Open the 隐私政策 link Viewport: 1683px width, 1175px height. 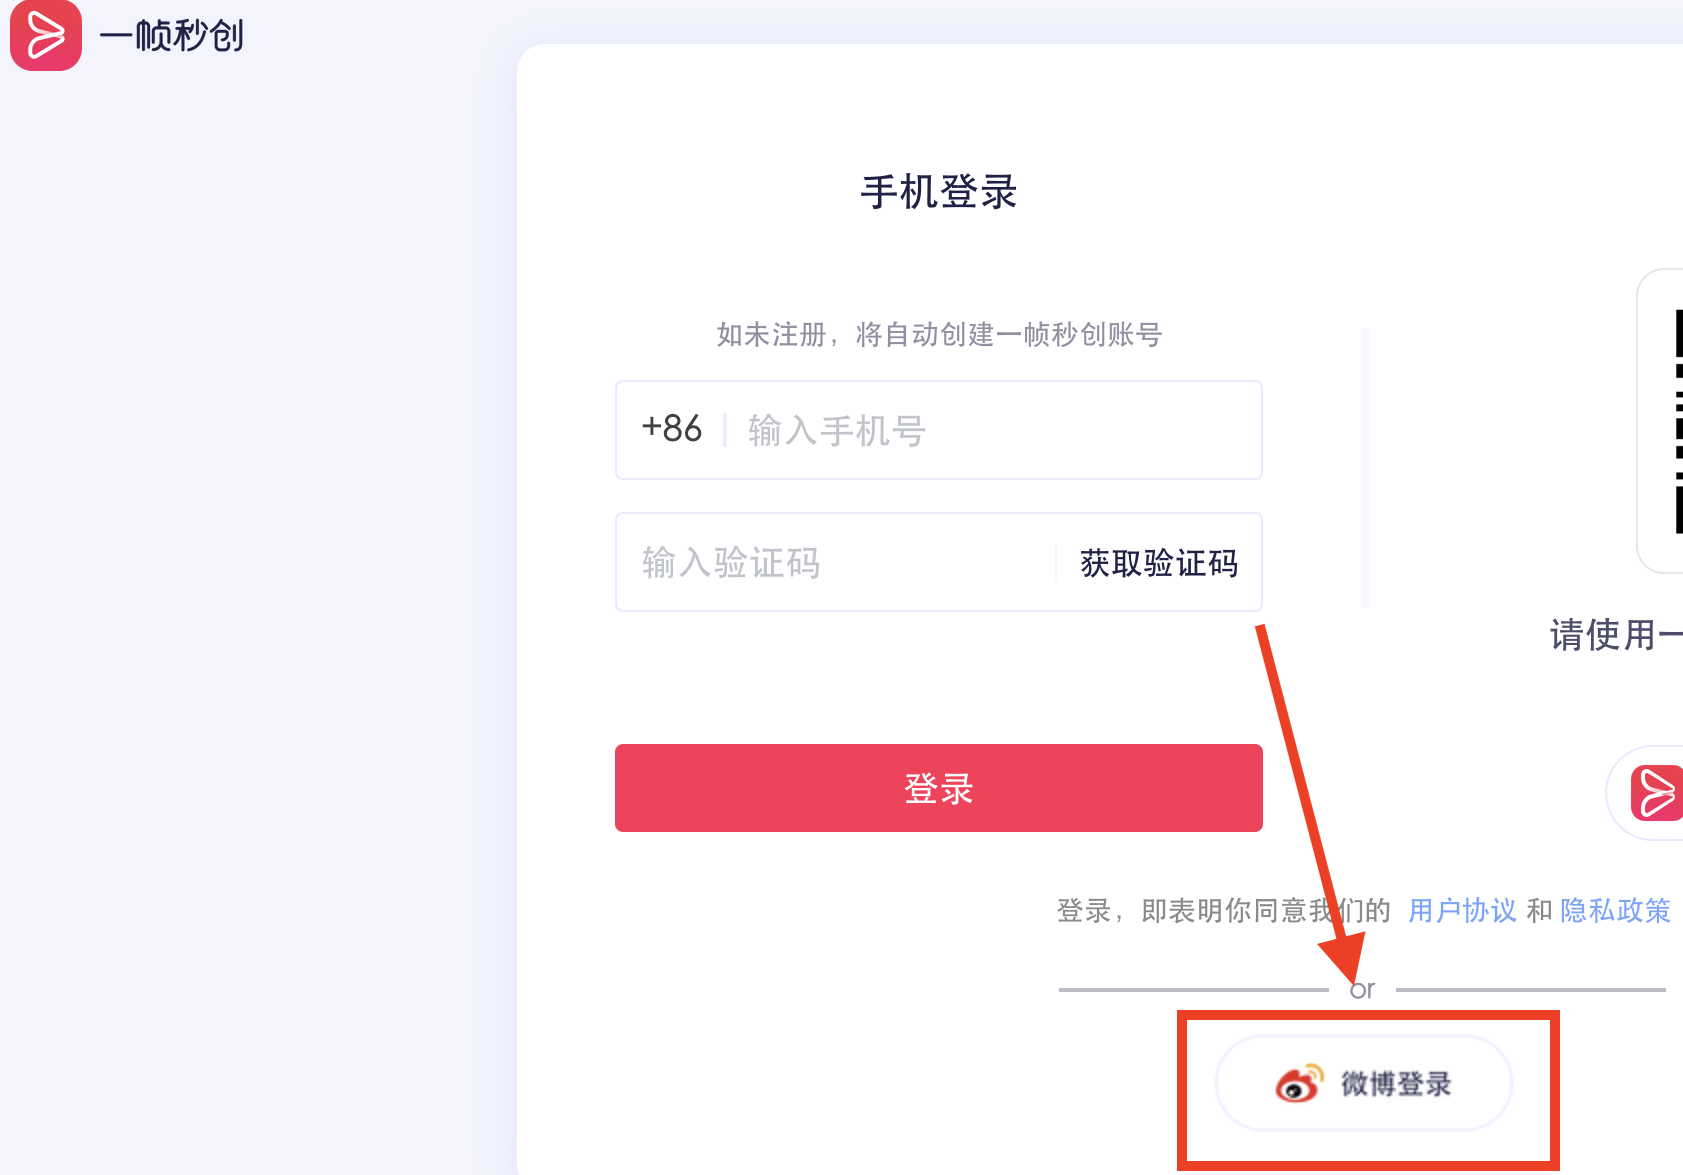tap(1616, 910)
